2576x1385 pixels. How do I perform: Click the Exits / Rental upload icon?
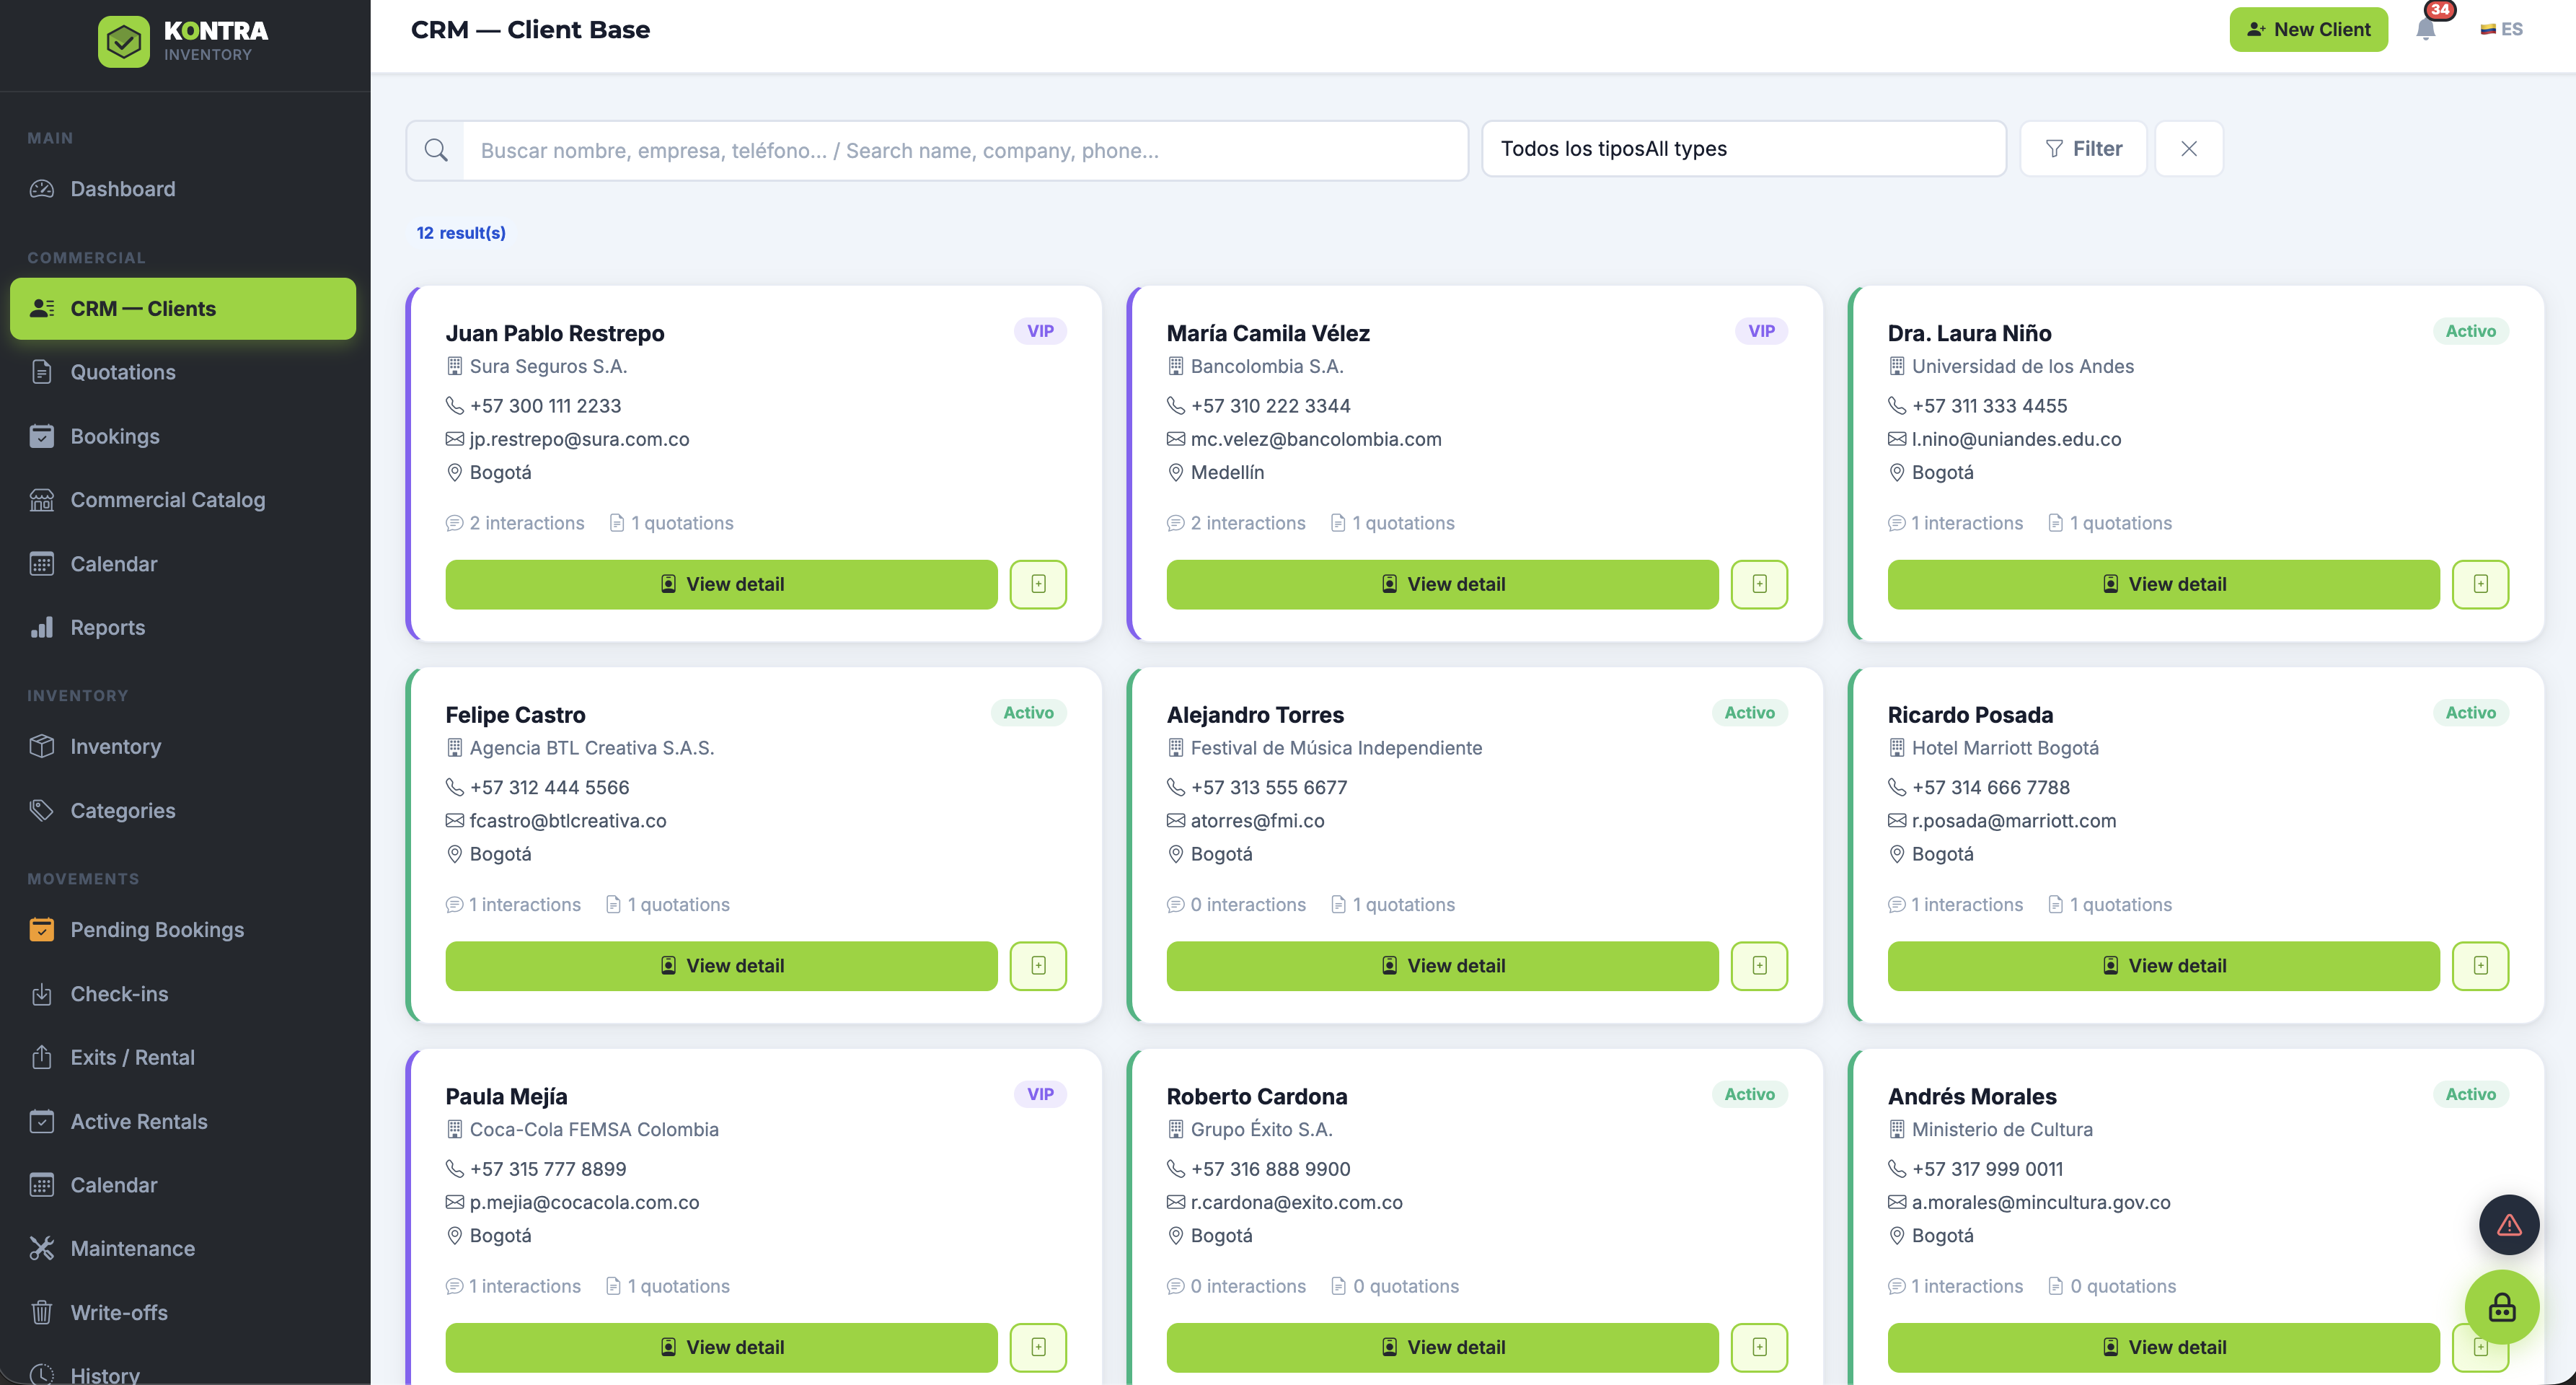[42, 1057]
